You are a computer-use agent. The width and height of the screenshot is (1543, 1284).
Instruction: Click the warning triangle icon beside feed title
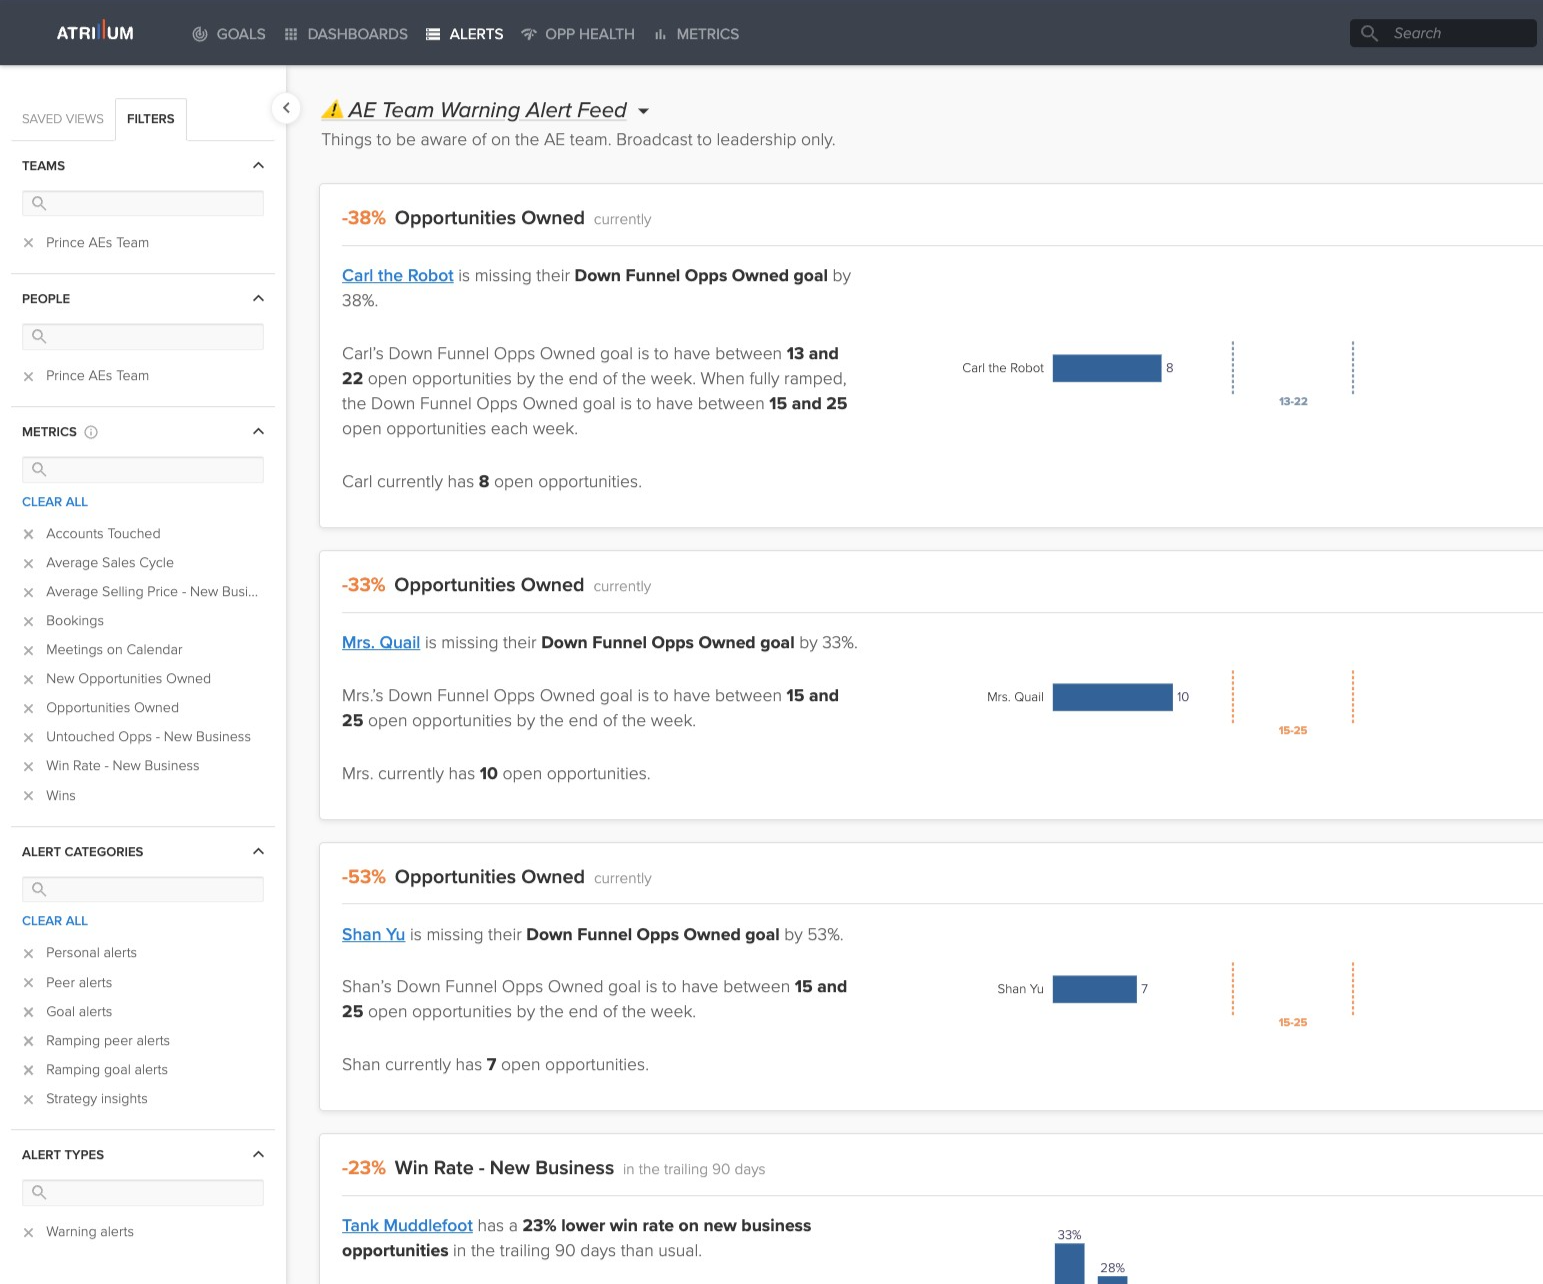(x=332, y=110)
